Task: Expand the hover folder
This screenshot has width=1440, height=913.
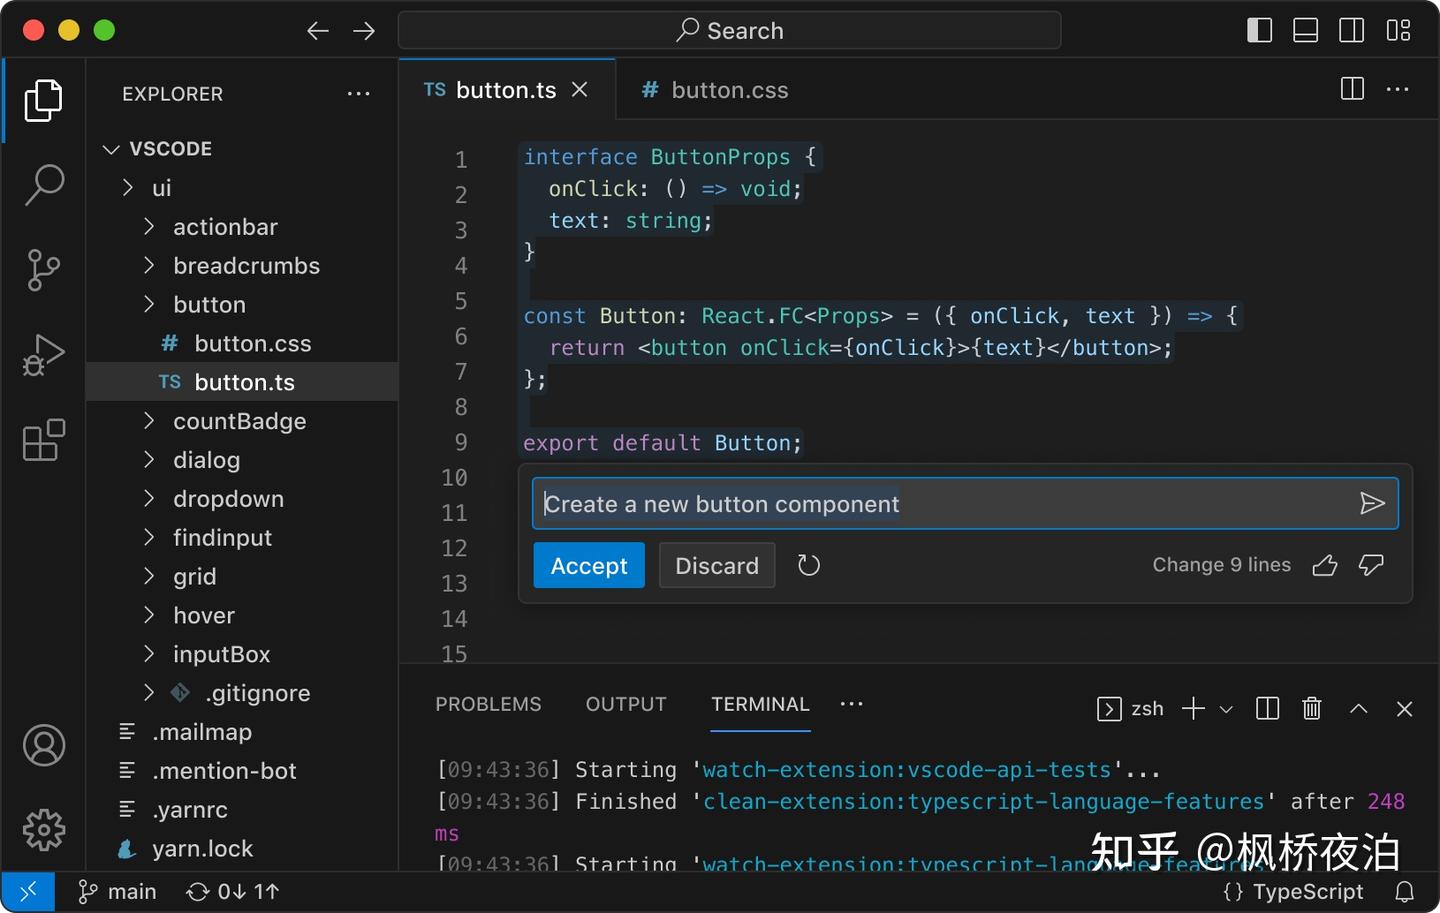Action: click(x=242, y=616)
